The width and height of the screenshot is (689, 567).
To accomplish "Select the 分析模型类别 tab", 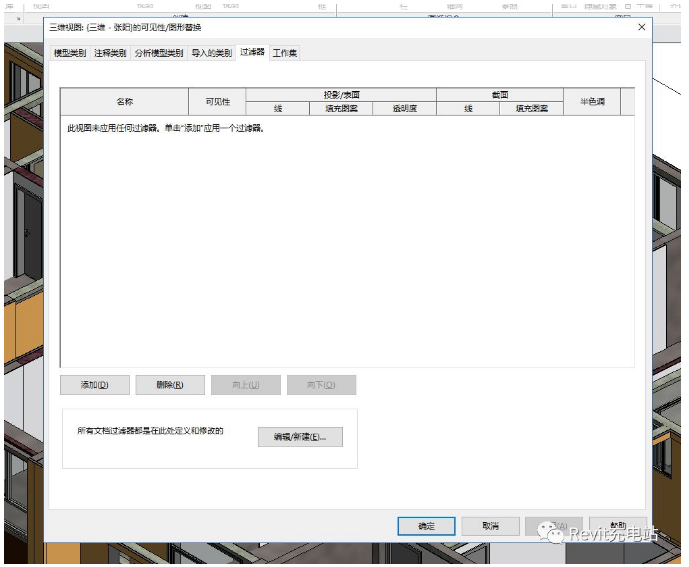I will point(159,53).
